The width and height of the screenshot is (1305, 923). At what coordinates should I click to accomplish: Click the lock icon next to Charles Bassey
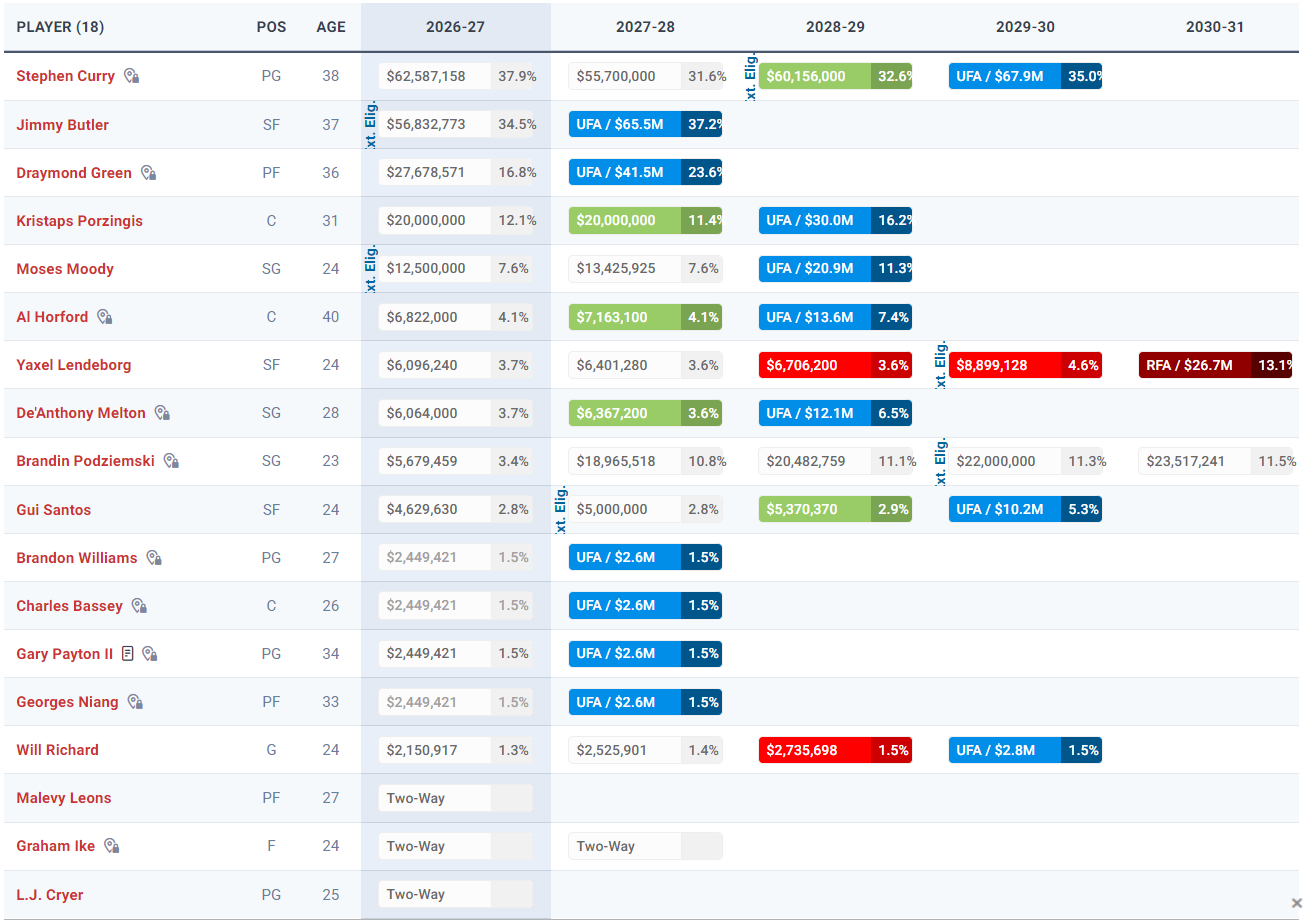[139, 606]
